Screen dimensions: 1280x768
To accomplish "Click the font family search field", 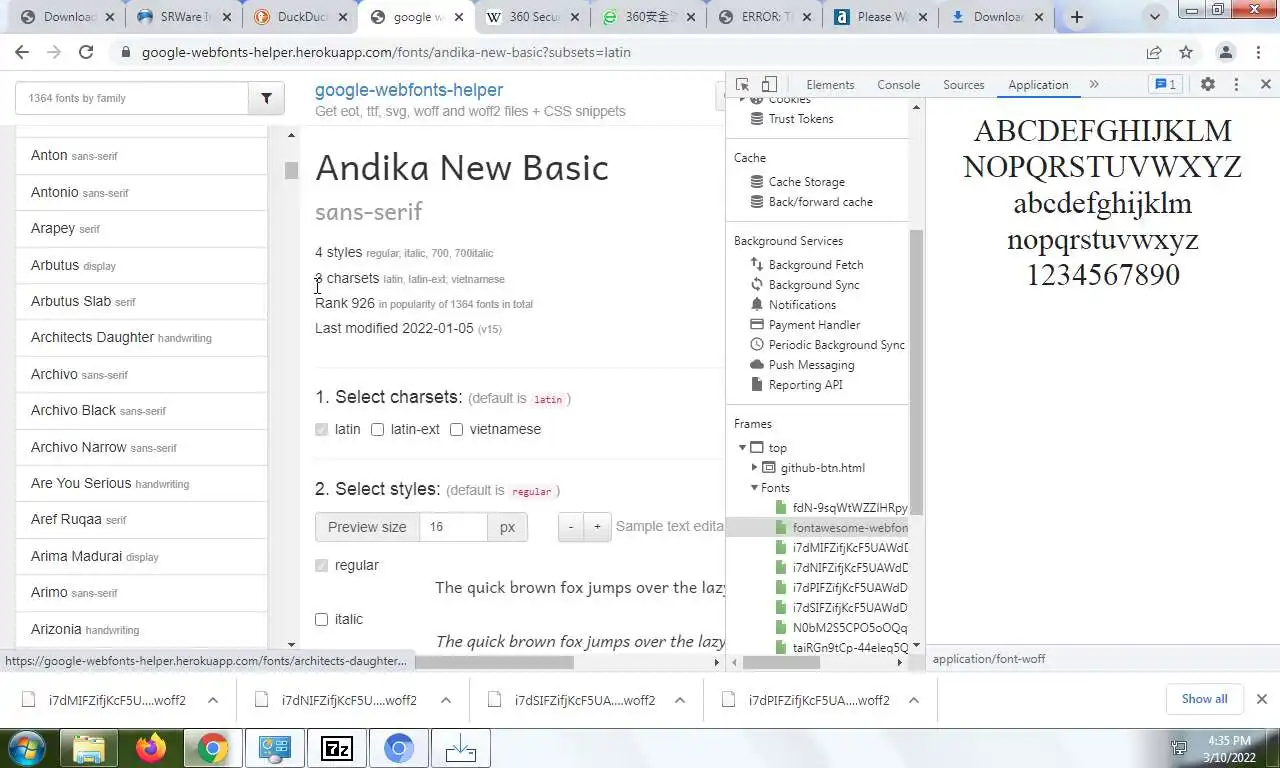I will [132, 98].
